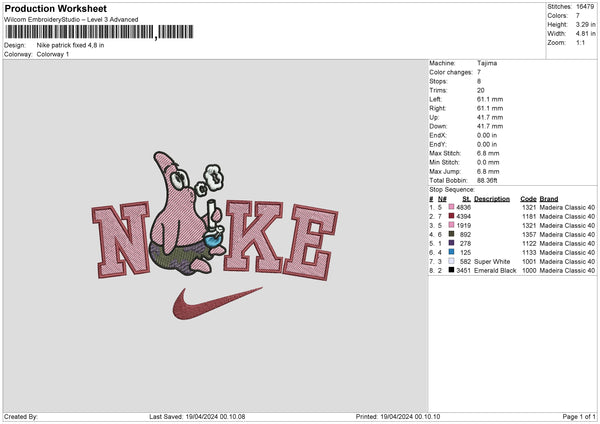Click the letter E in the design preview
This screenshot has height=424, width=600.
[x=311, y=242]
